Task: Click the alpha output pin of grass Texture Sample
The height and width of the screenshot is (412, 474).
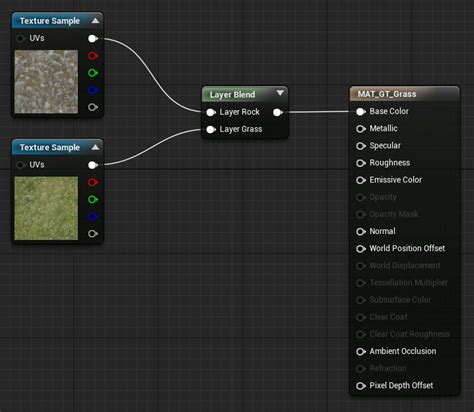Action: tap(93, 234)
